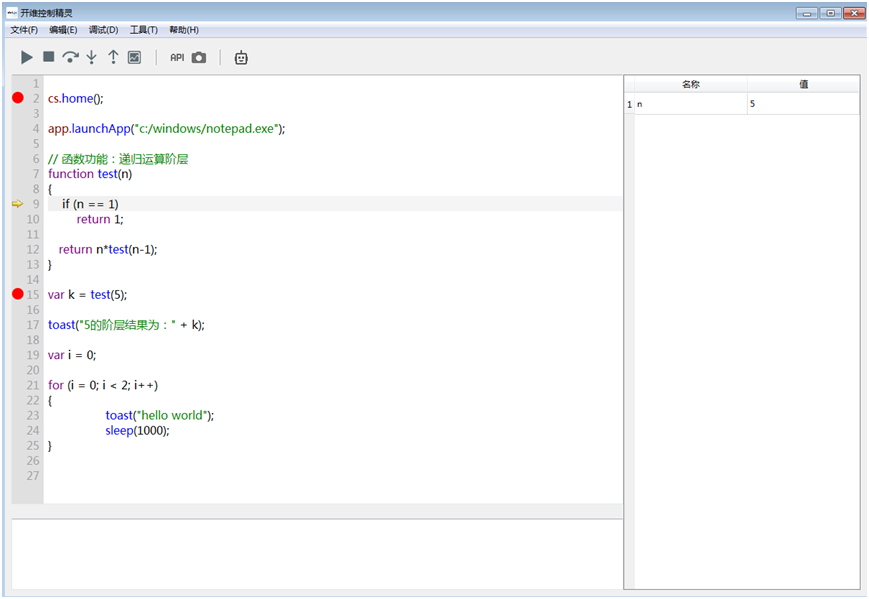The height and width of the screenshot is (599, 869).
Task: Click line number 4 in gutter
Action: pos(35,129)
